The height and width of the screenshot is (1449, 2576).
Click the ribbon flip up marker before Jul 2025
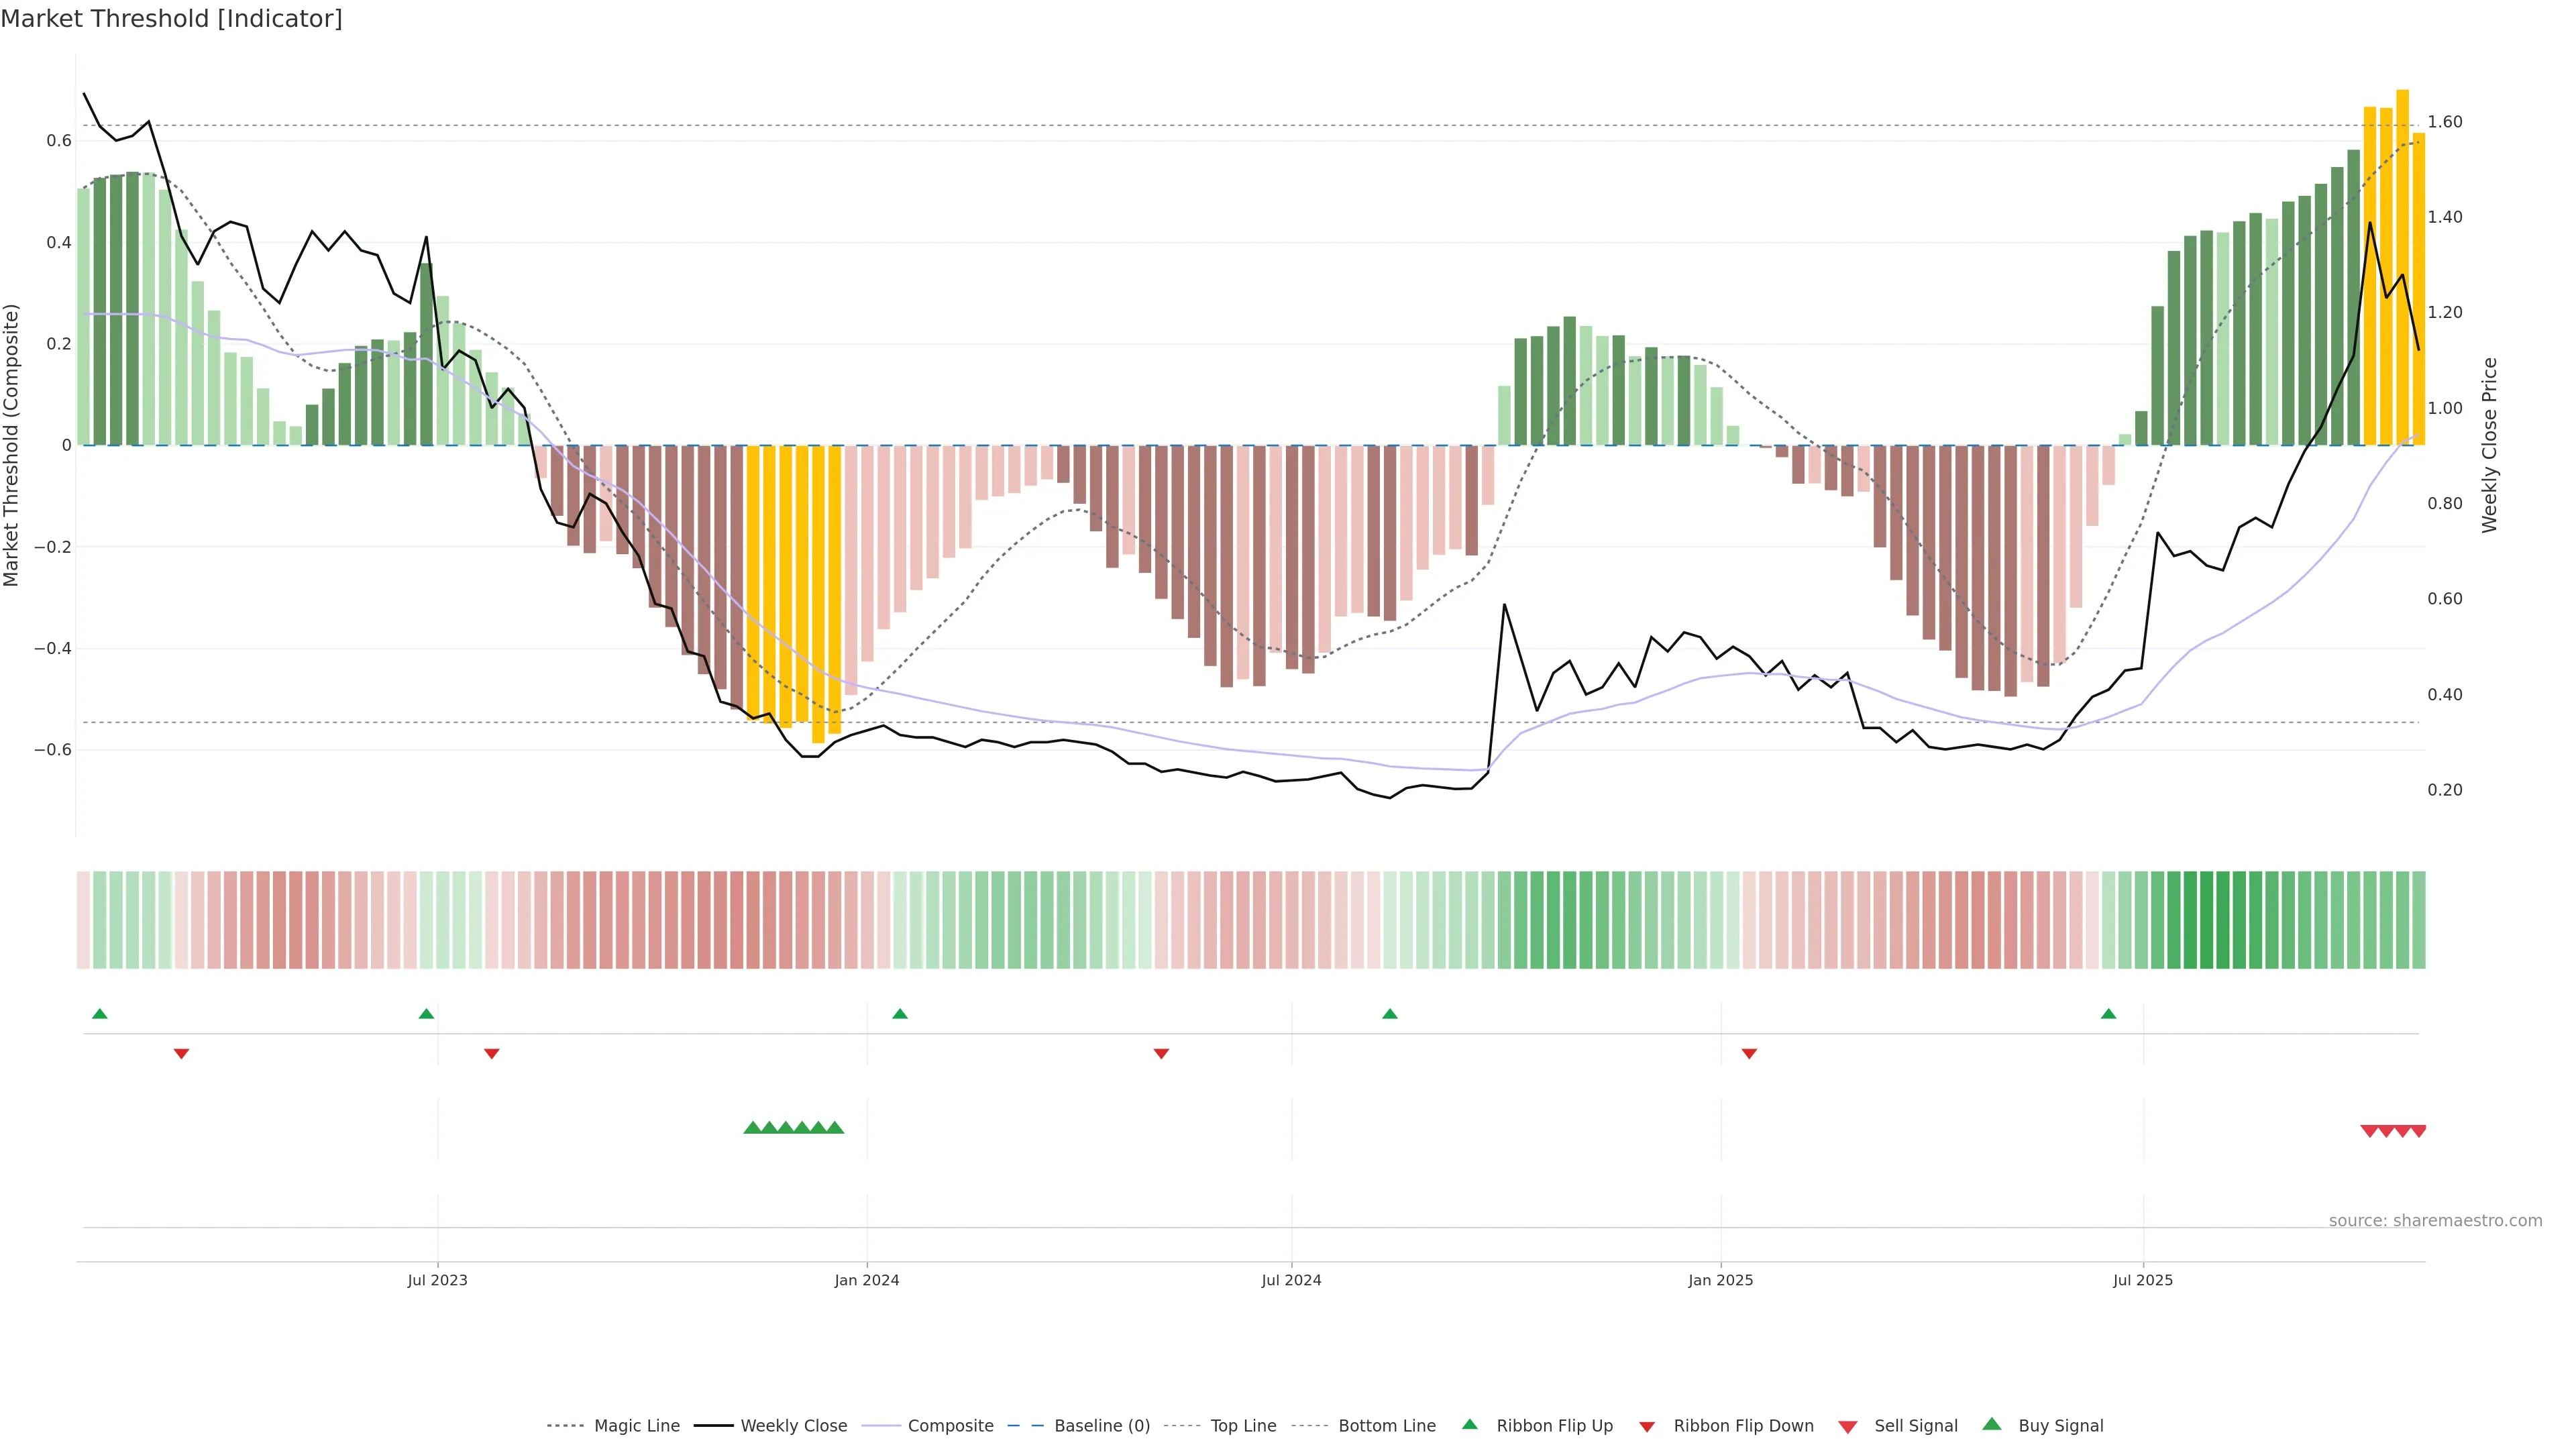tap(2109, 1014)
